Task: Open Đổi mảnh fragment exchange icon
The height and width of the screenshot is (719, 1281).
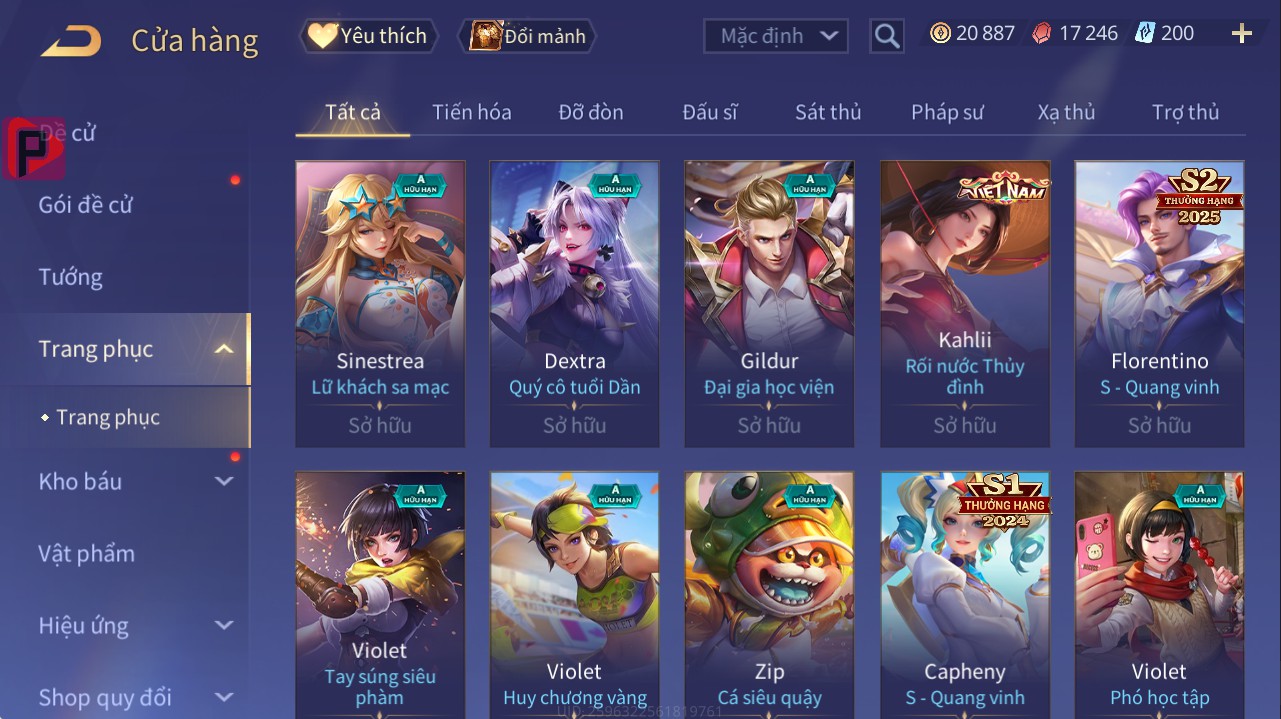Action: [x=526, y=36]
